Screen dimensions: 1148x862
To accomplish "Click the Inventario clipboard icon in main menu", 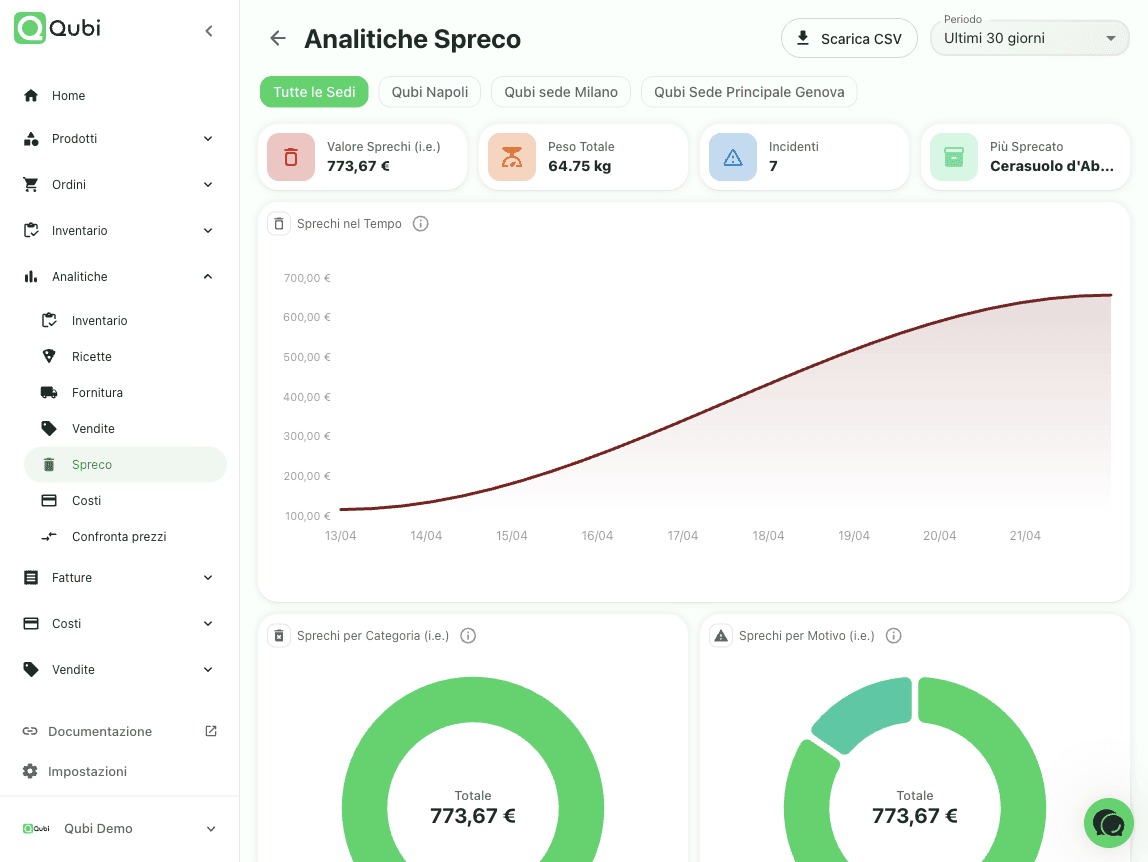I will [31, 231].
